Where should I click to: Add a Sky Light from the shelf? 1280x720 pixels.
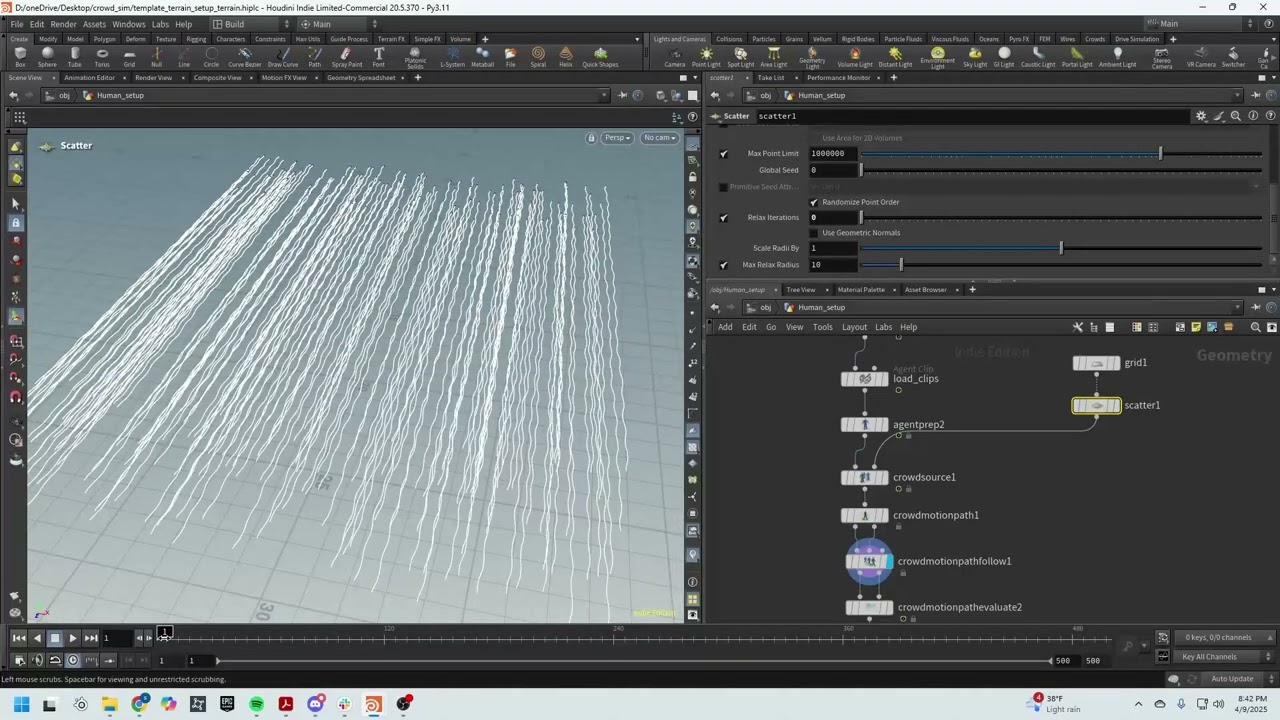click(975, 57)
